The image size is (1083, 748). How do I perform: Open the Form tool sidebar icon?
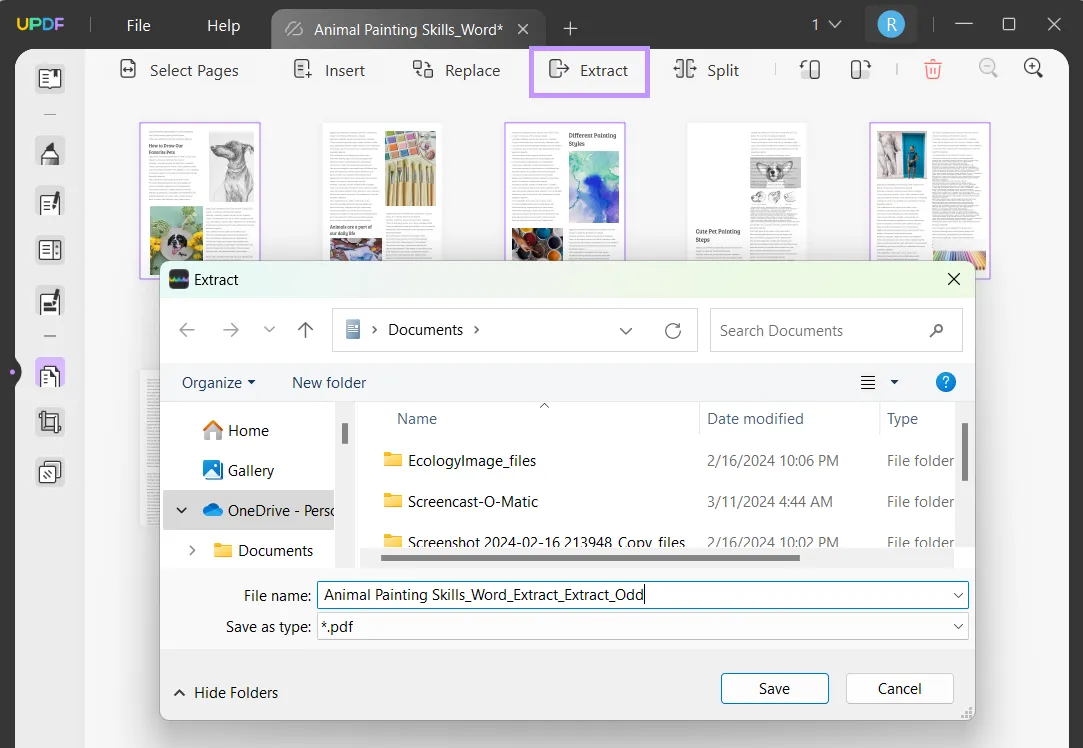(x=50, y=250)
